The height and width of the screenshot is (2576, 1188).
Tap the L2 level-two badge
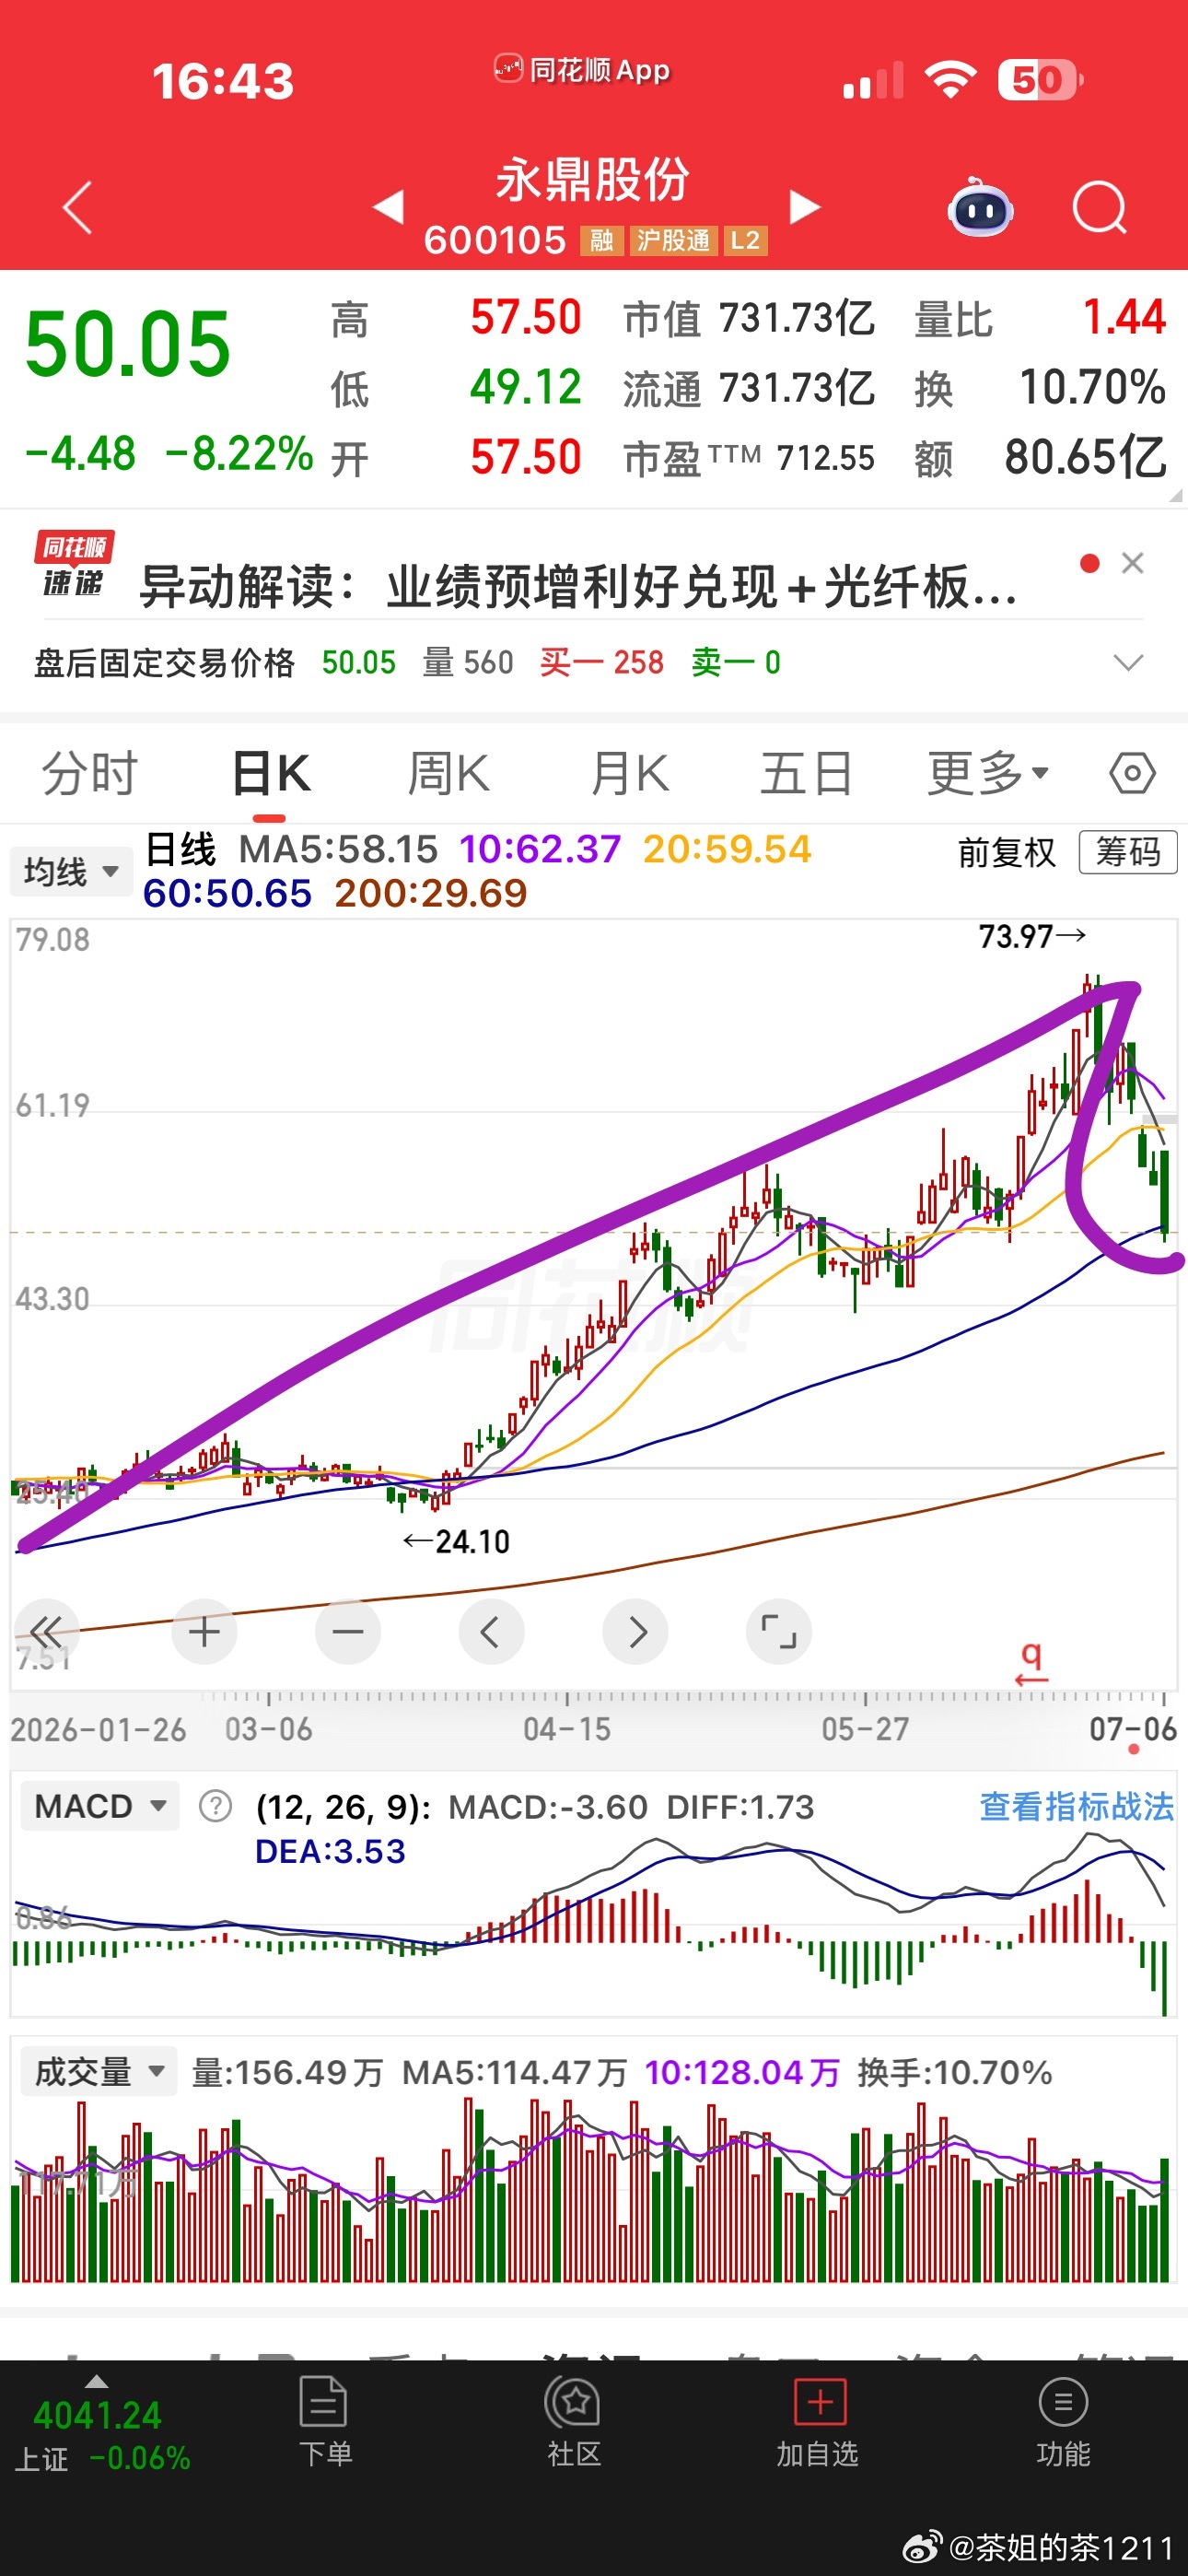click(x=745, y=240)
